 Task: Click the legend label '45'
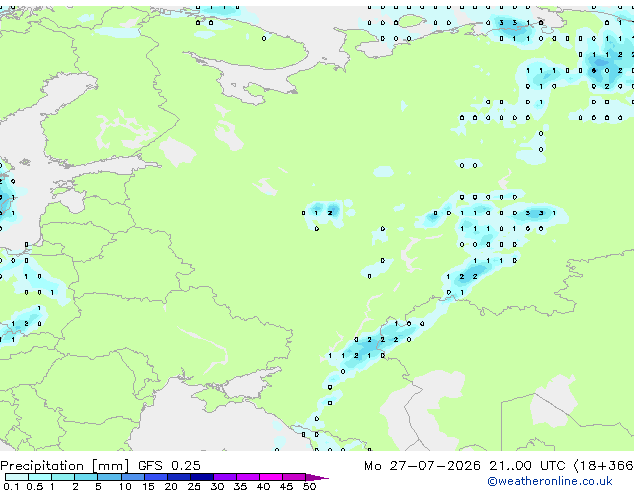(x=287, y=486)
